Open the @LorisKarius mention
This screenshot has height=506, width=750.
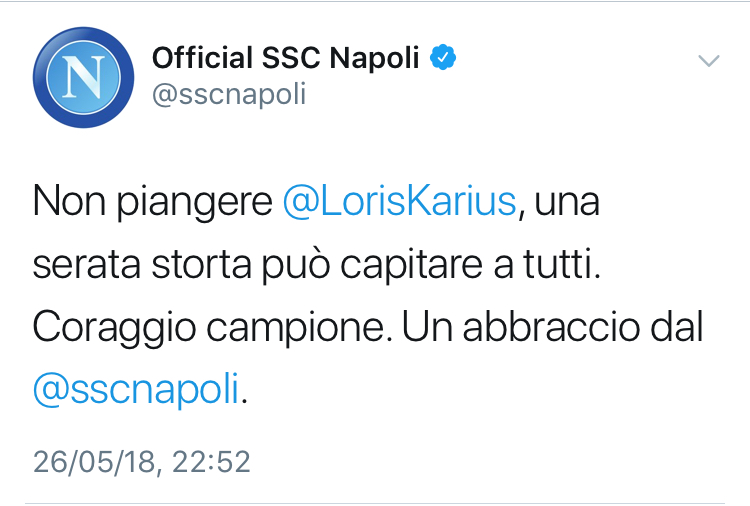coord(400,203)
